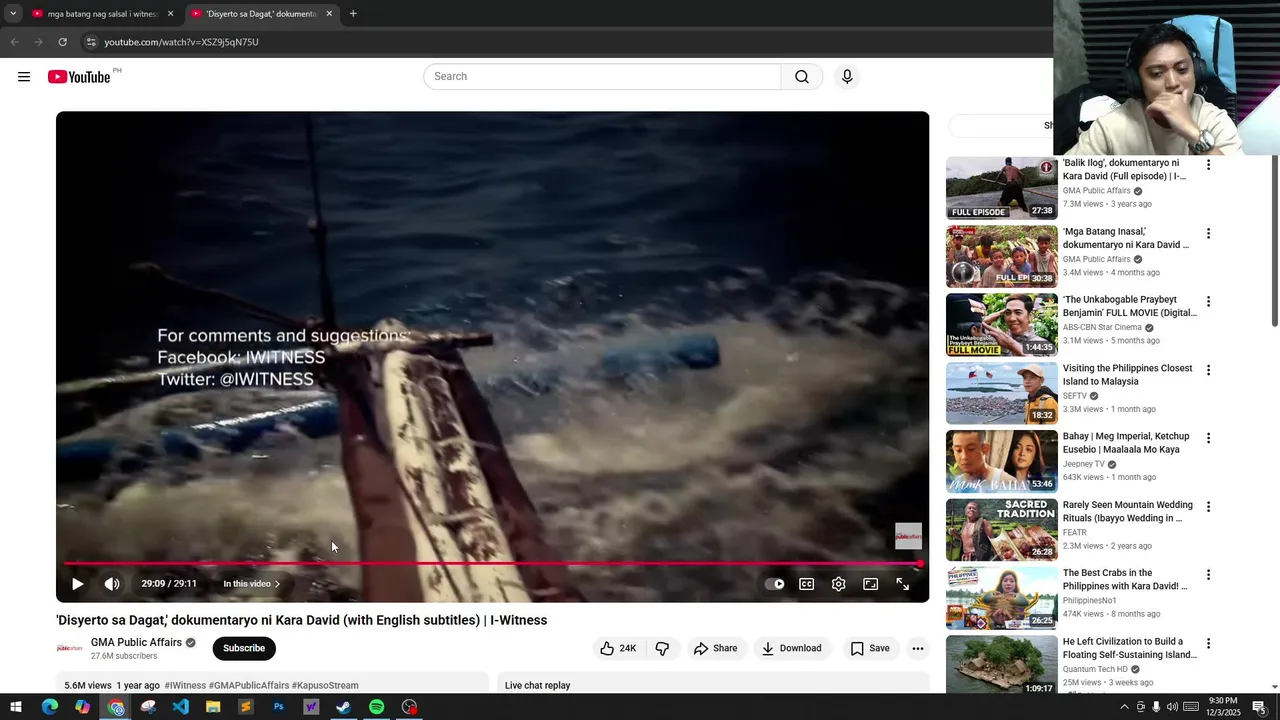Focus the YouTube search field
This screenshot has width=1280, height=720.
[x=602, y=77]
